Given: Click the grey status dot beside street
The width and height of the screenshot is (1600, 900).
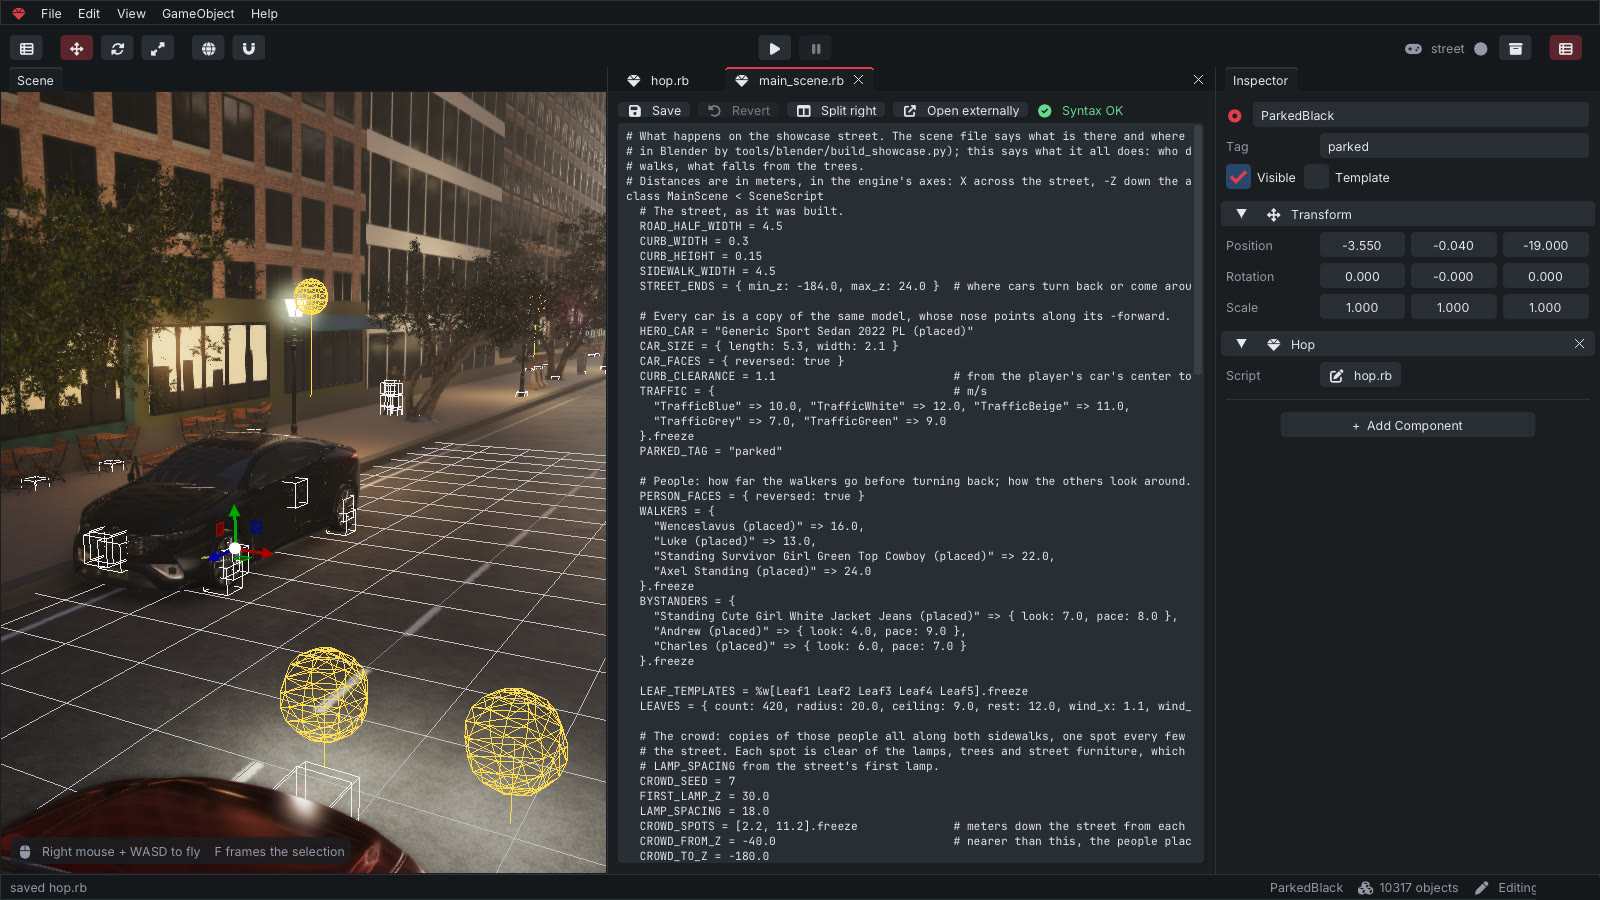Looking at the screenshot, I should point(1481,48).
